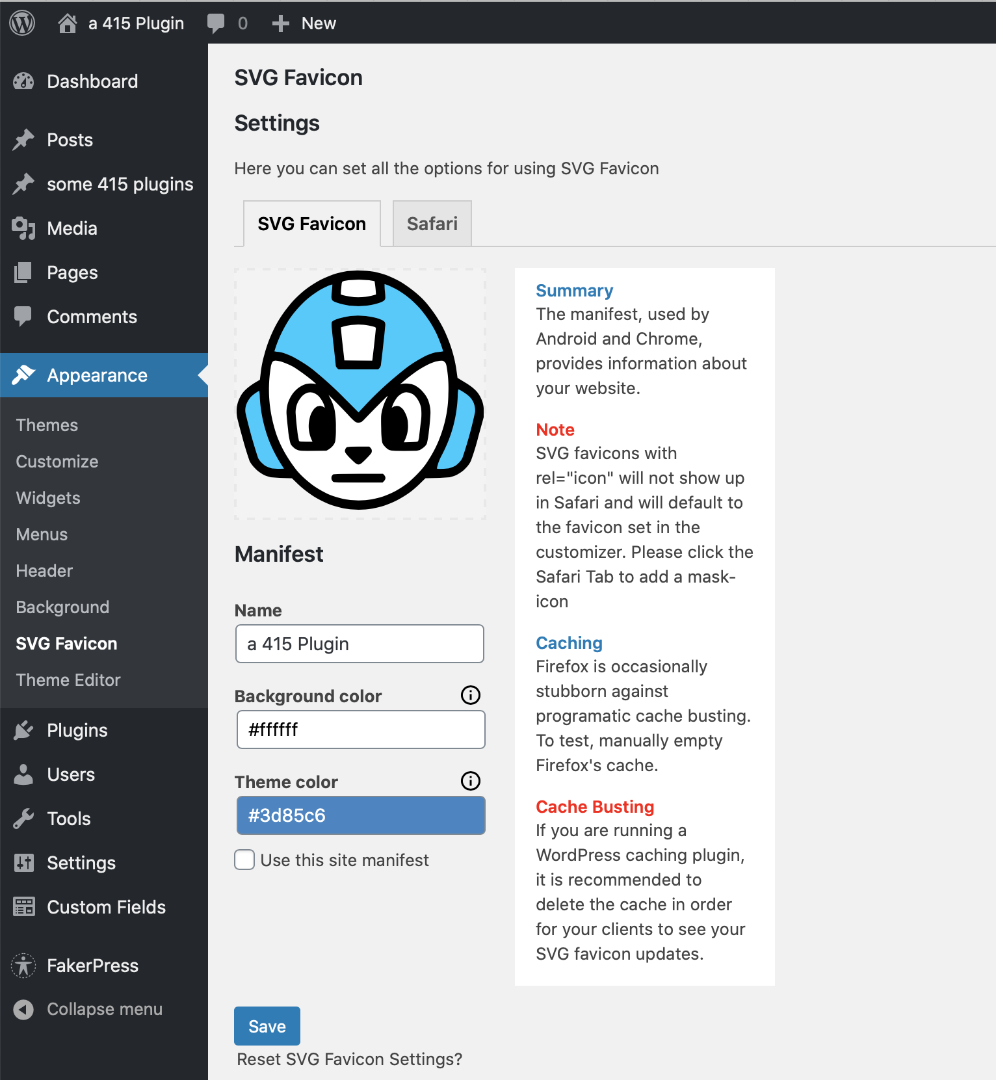The image size is (996, 1080).
Task: Open the comments bubble icon in admin bar
Action: click(216, 23)
